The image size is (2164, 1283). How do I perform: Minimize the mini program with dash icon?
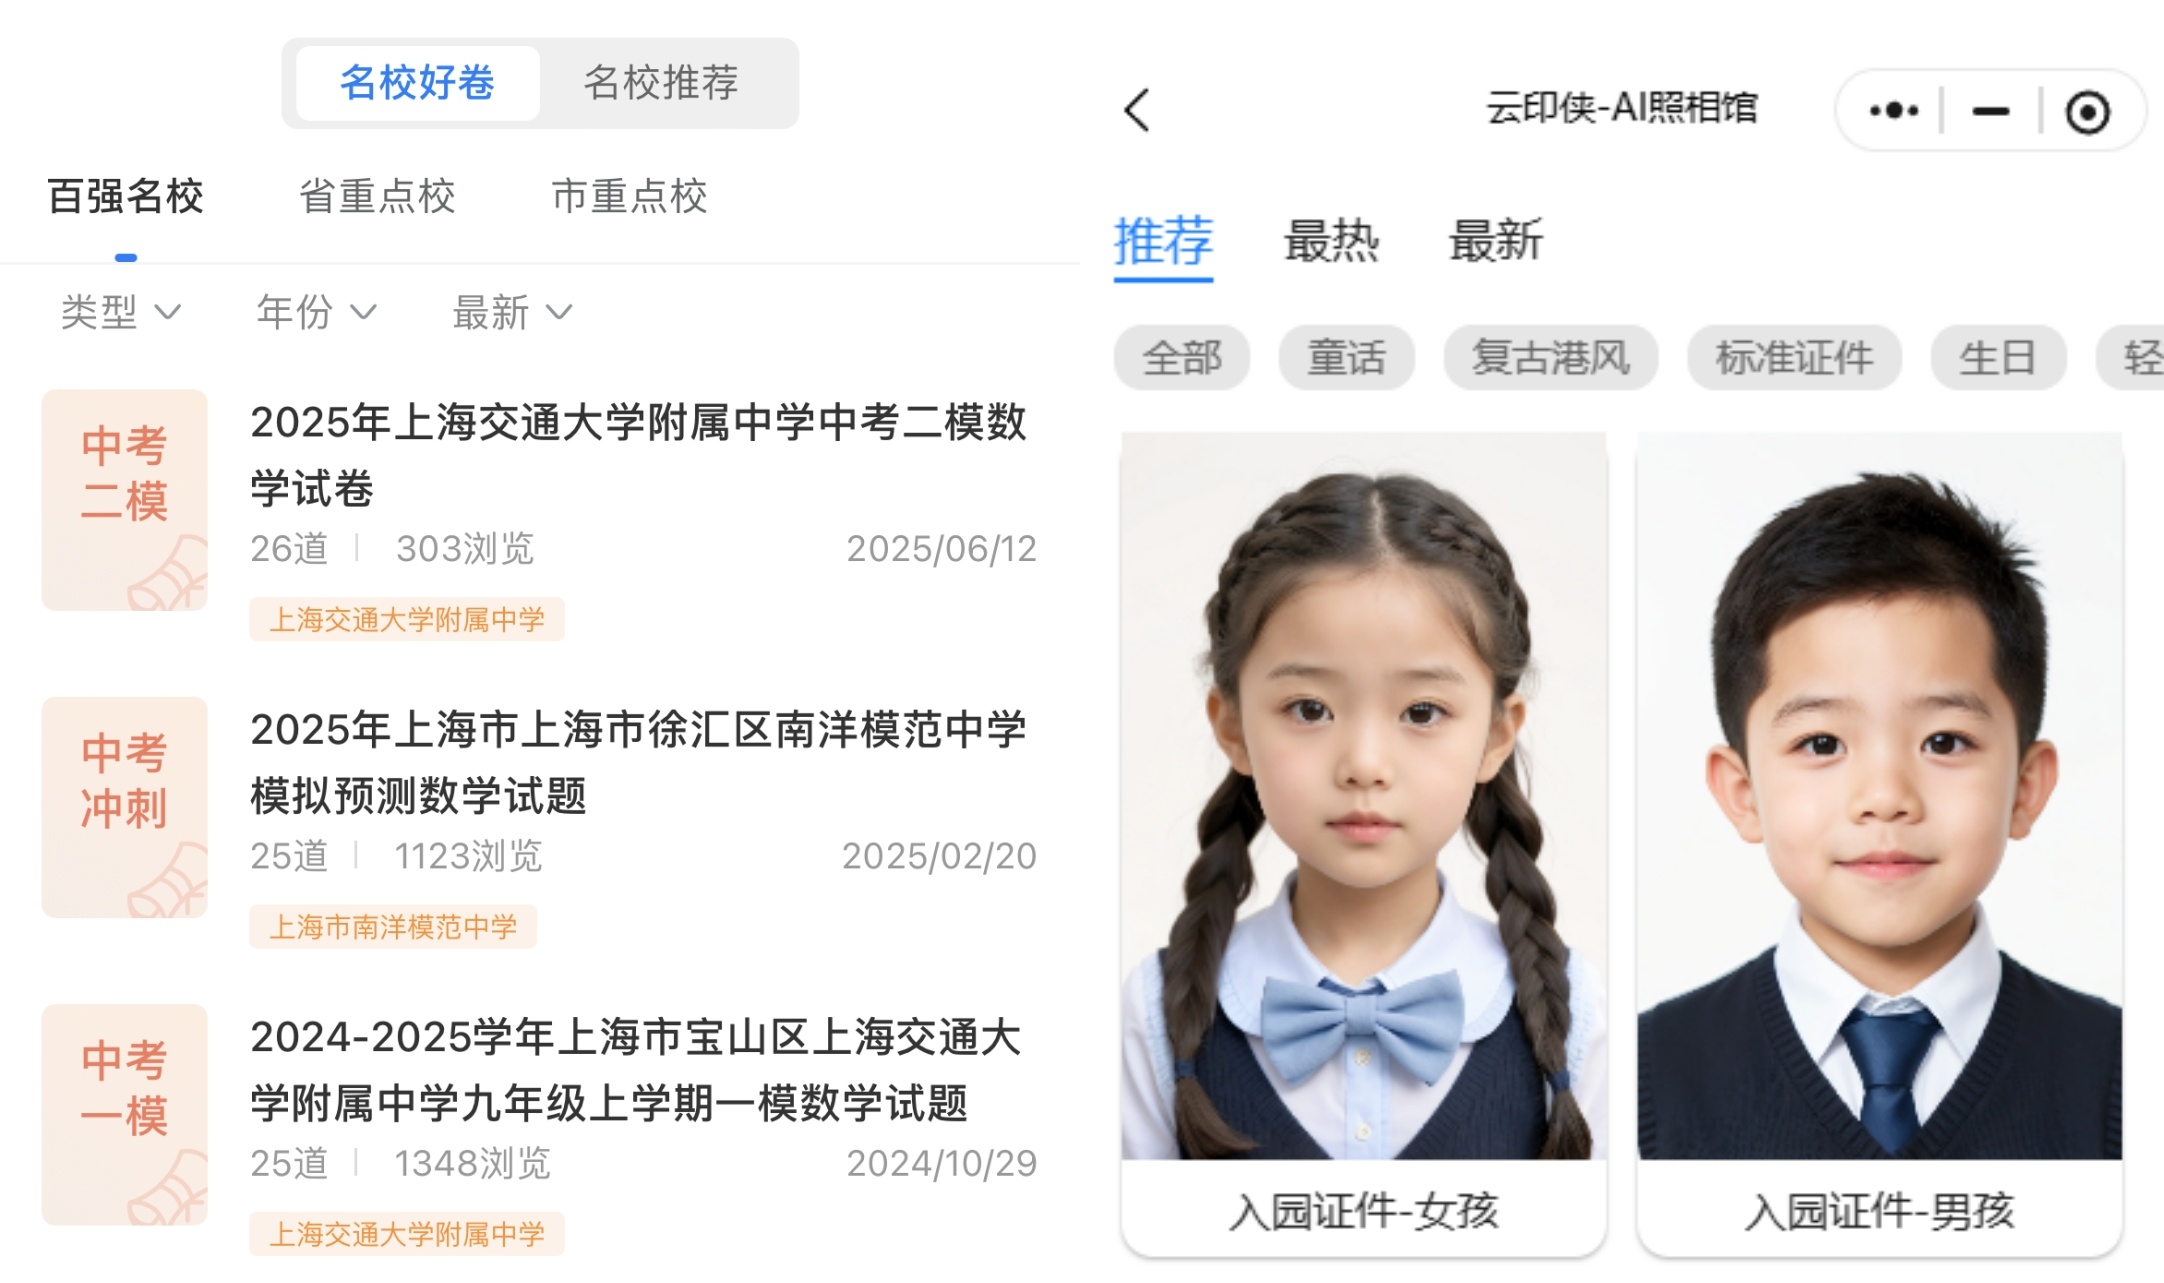[x=1990, y=111]
